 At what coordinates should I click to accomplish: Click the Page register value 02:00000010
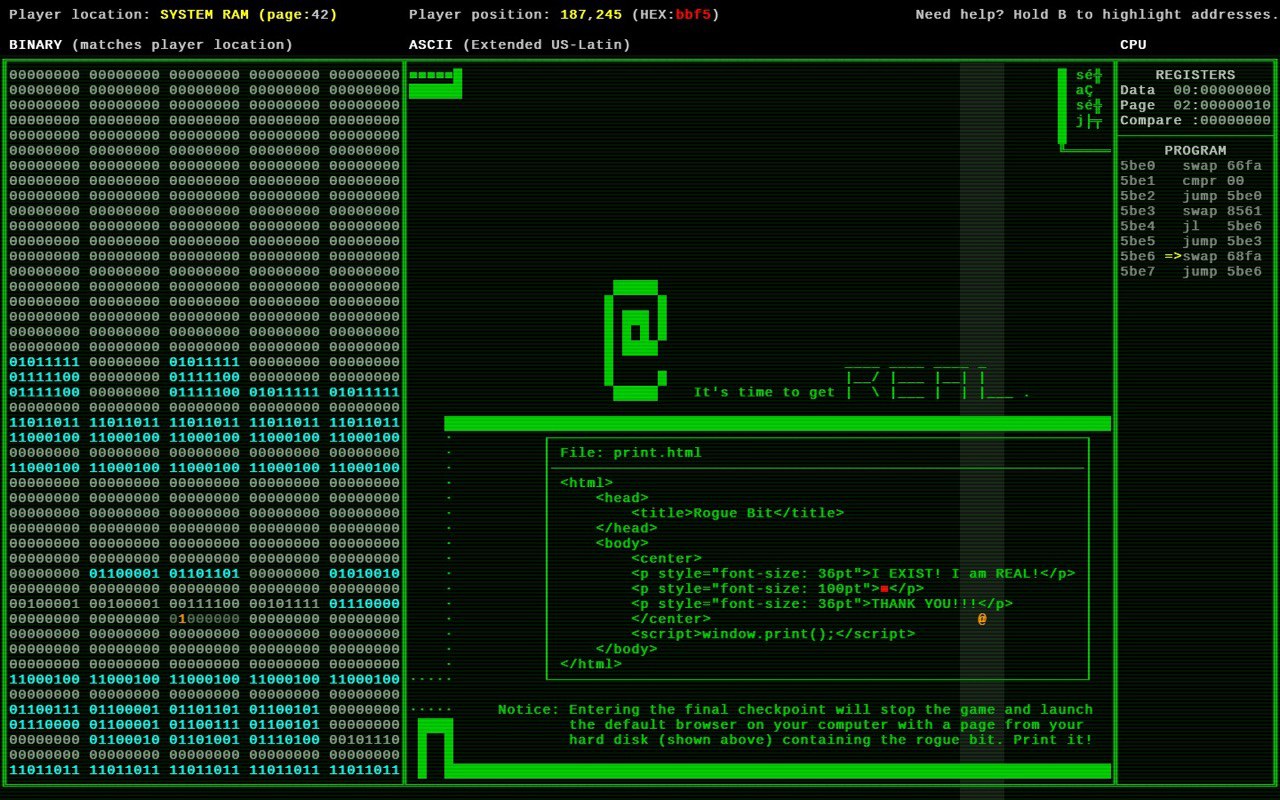point(1222,105)
